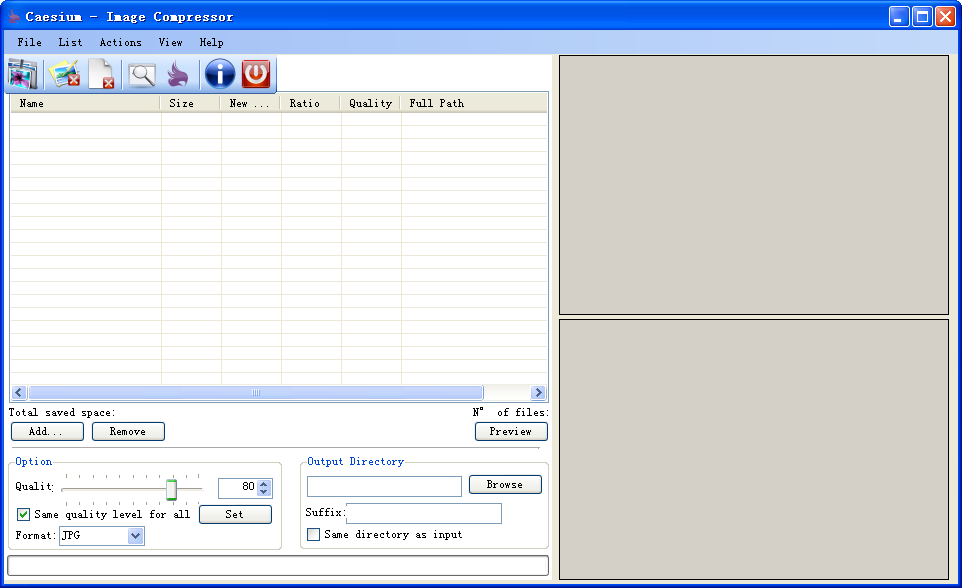Click the lower compressed image preview pane

click(754, 449)
